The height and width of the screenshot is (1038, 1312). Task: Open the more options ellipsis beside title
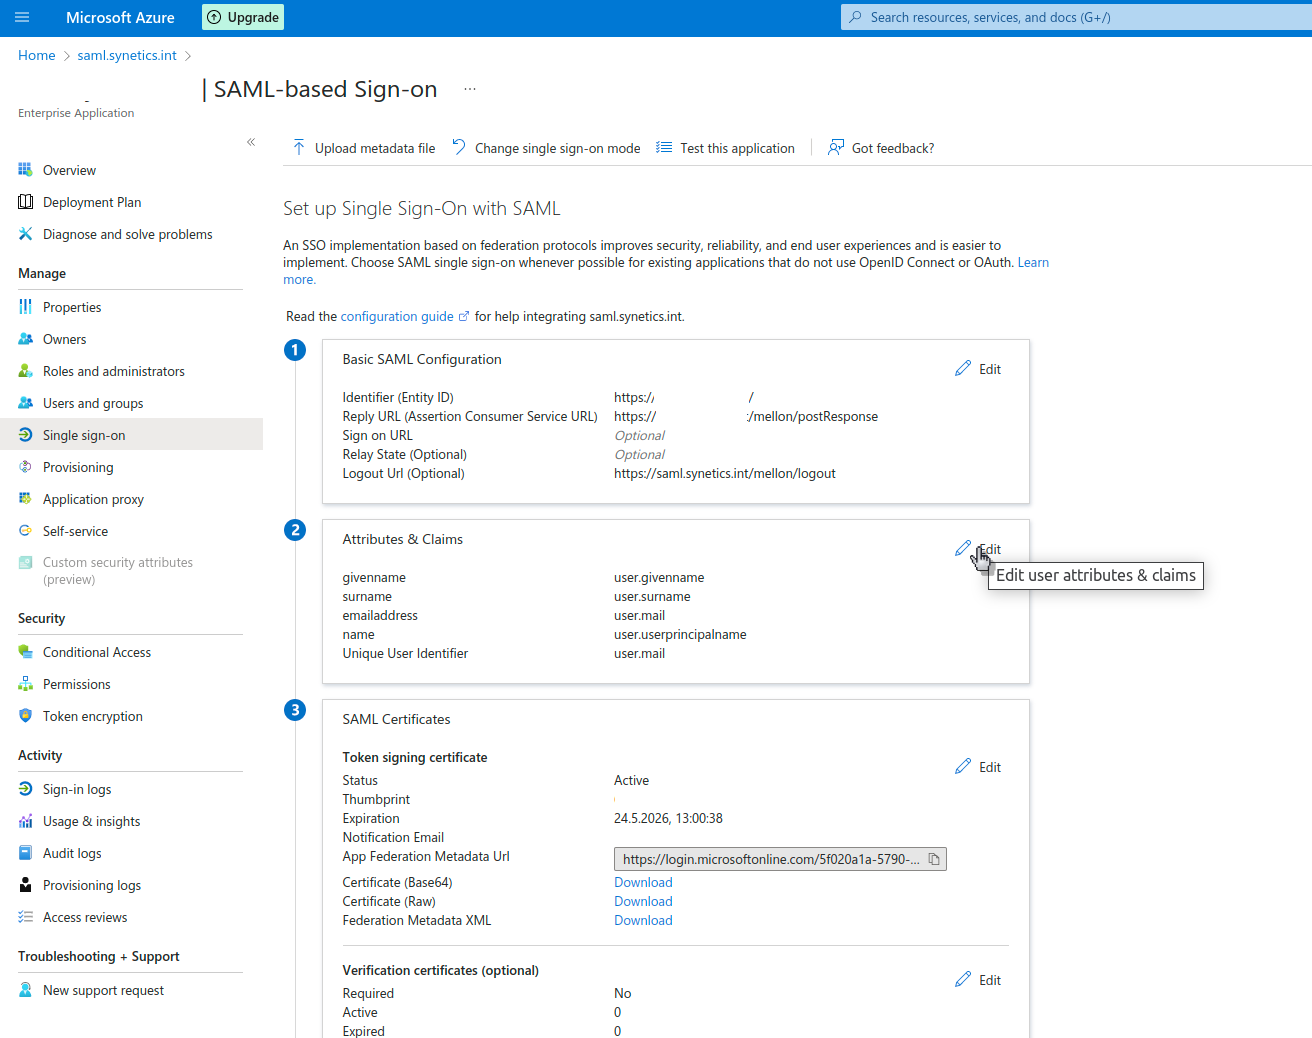[470, 89]
